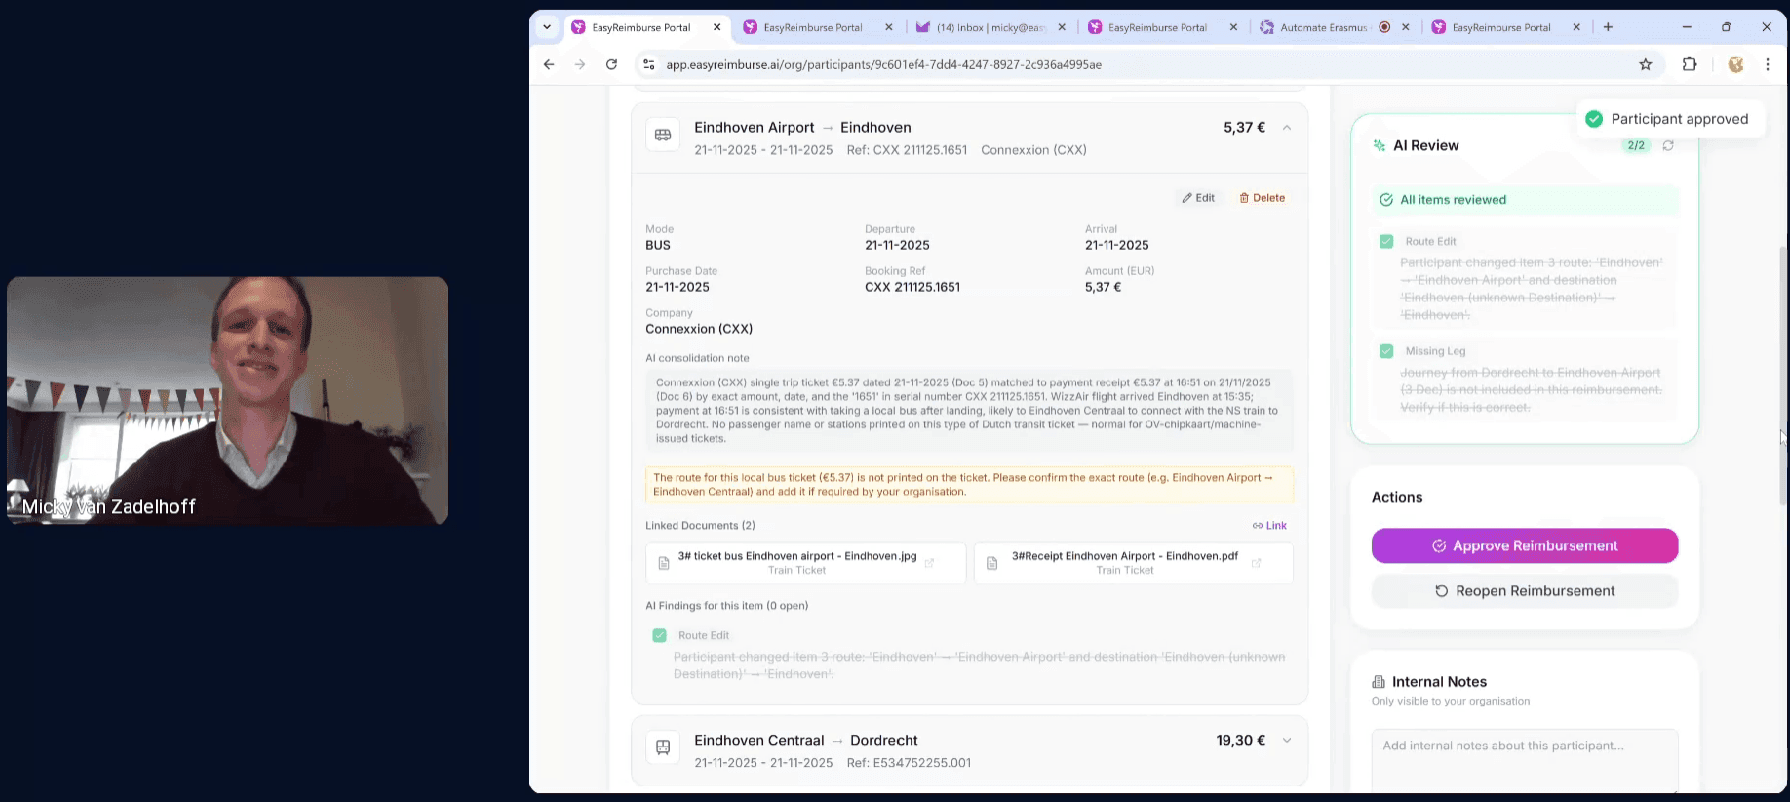The height and width of the screenshot is (802, 1790).
Task: Click document icon of Receipt pdf
Action: pos(992,563)
